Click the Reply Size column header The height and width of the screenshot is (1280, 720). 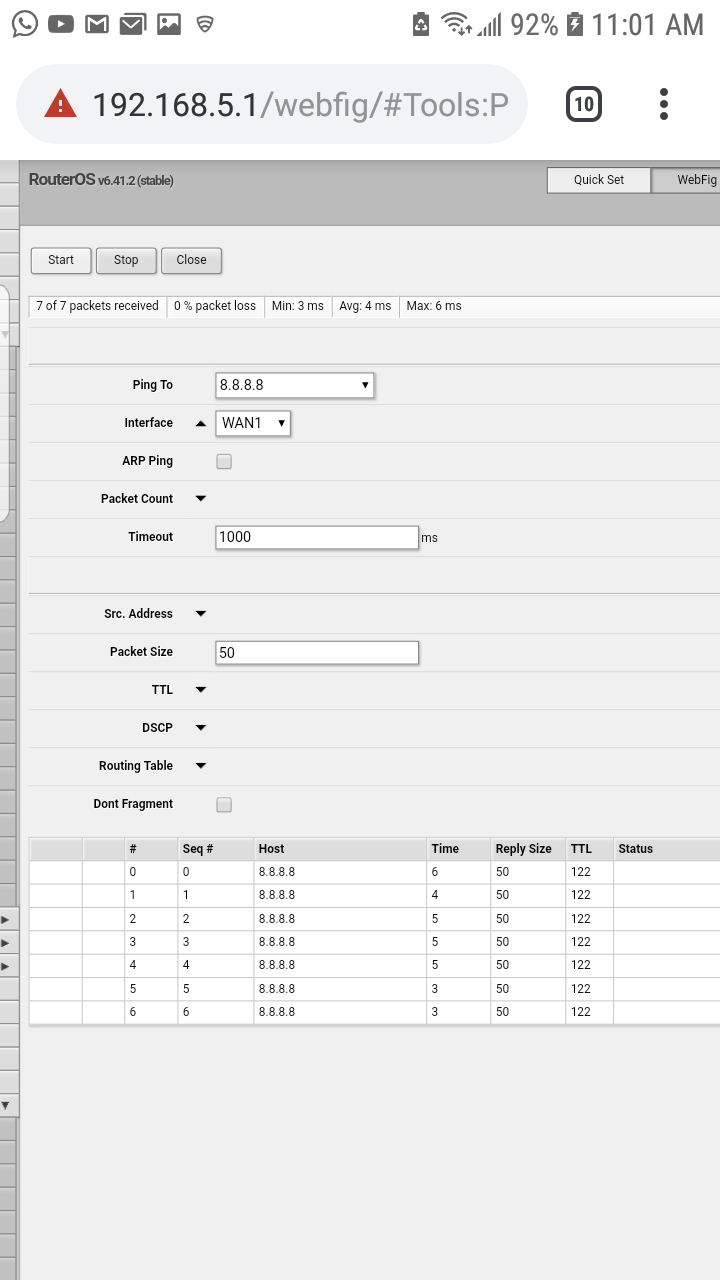point(528,849)
